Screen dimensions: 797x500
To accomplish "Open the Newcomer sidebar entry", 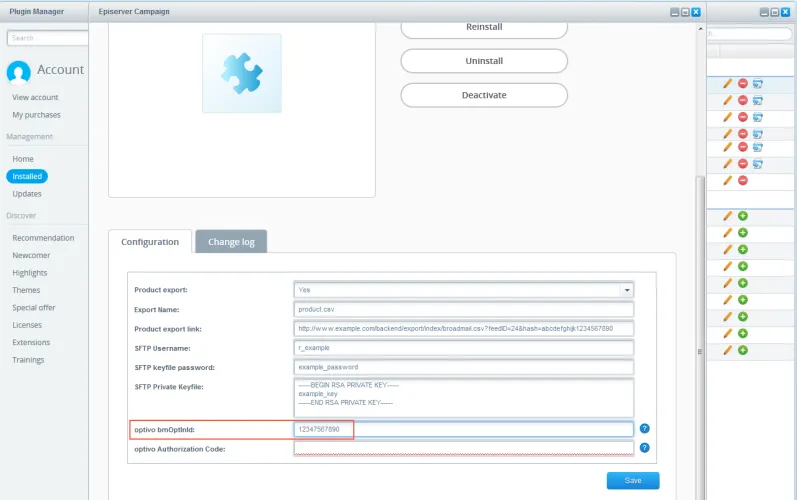I will click(x=31, y=255).
